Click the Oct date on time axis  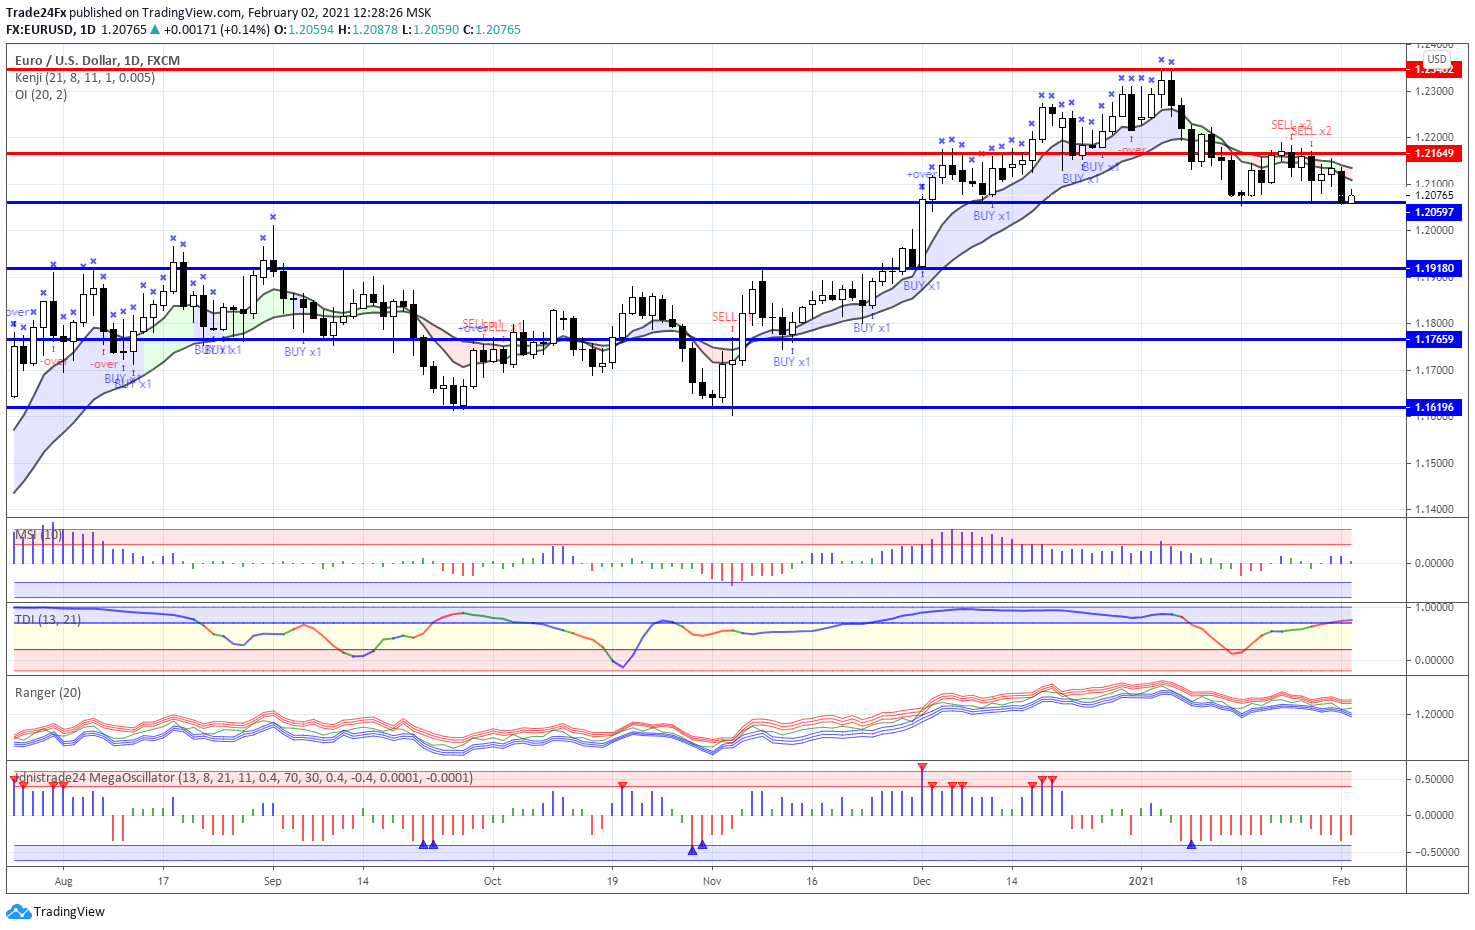(492, 881)
